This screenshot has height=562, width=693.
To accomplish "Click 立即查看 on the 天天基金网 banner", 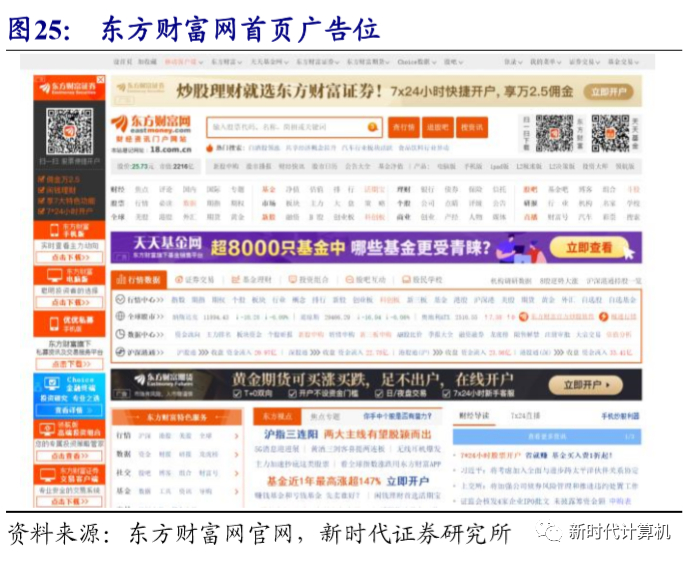I will click(589, 247).
